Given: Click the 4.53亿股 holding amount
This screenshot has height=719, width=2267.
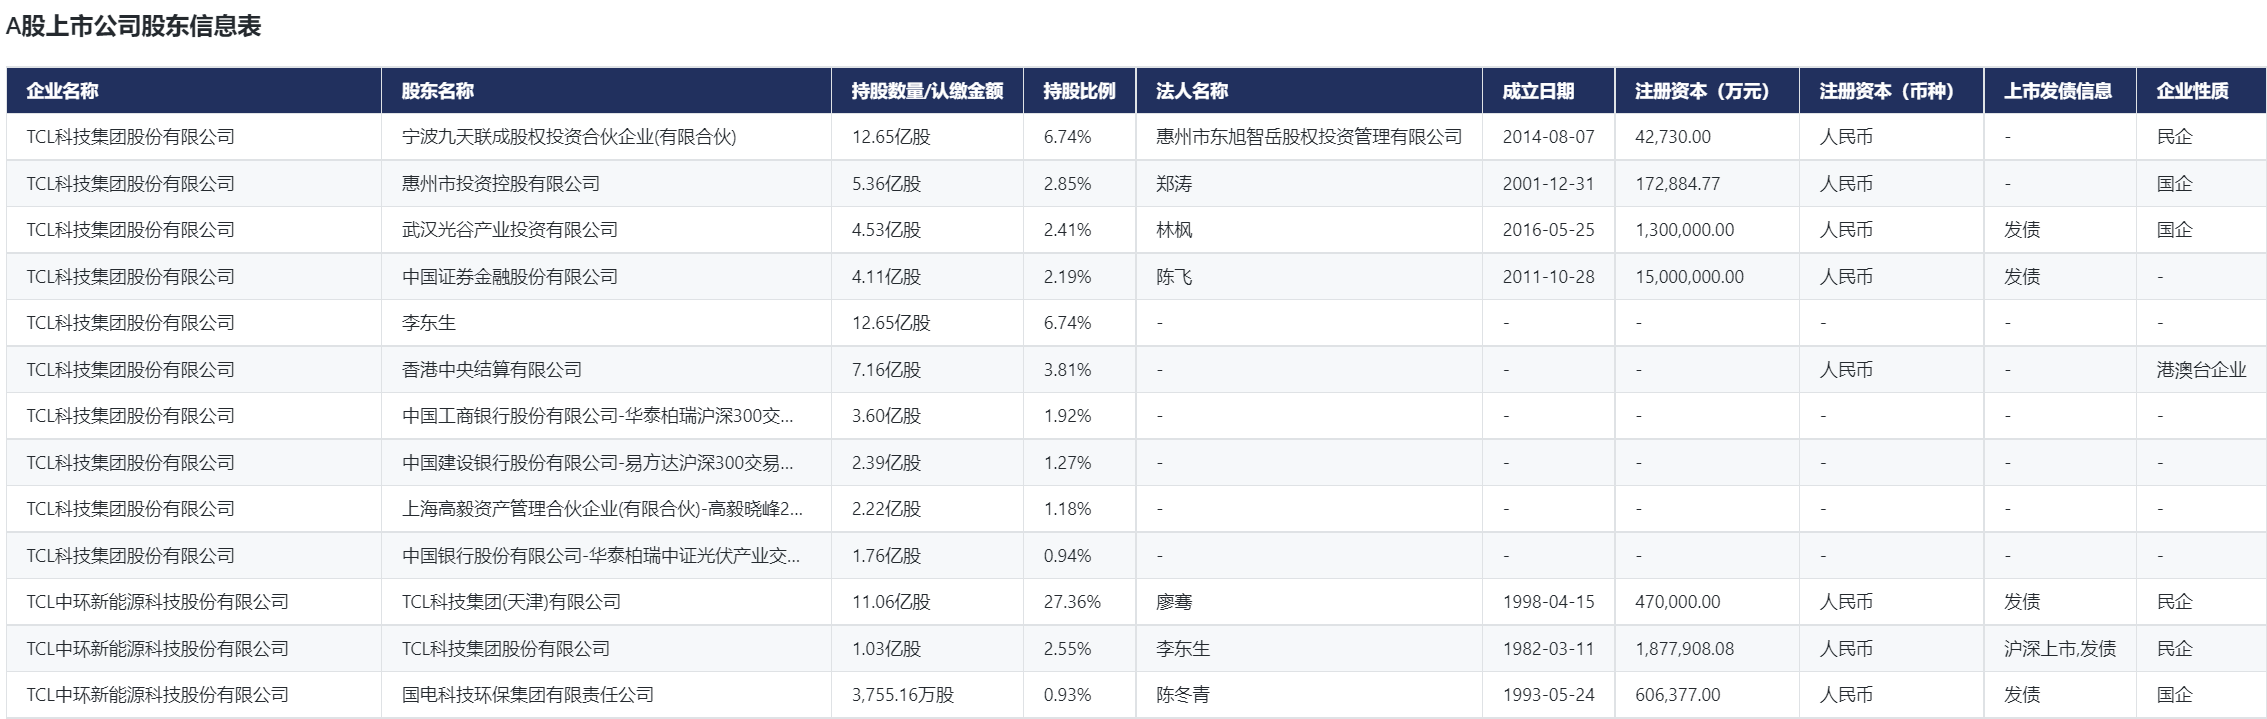Looking at the screenshot, I should pos(886,230).
